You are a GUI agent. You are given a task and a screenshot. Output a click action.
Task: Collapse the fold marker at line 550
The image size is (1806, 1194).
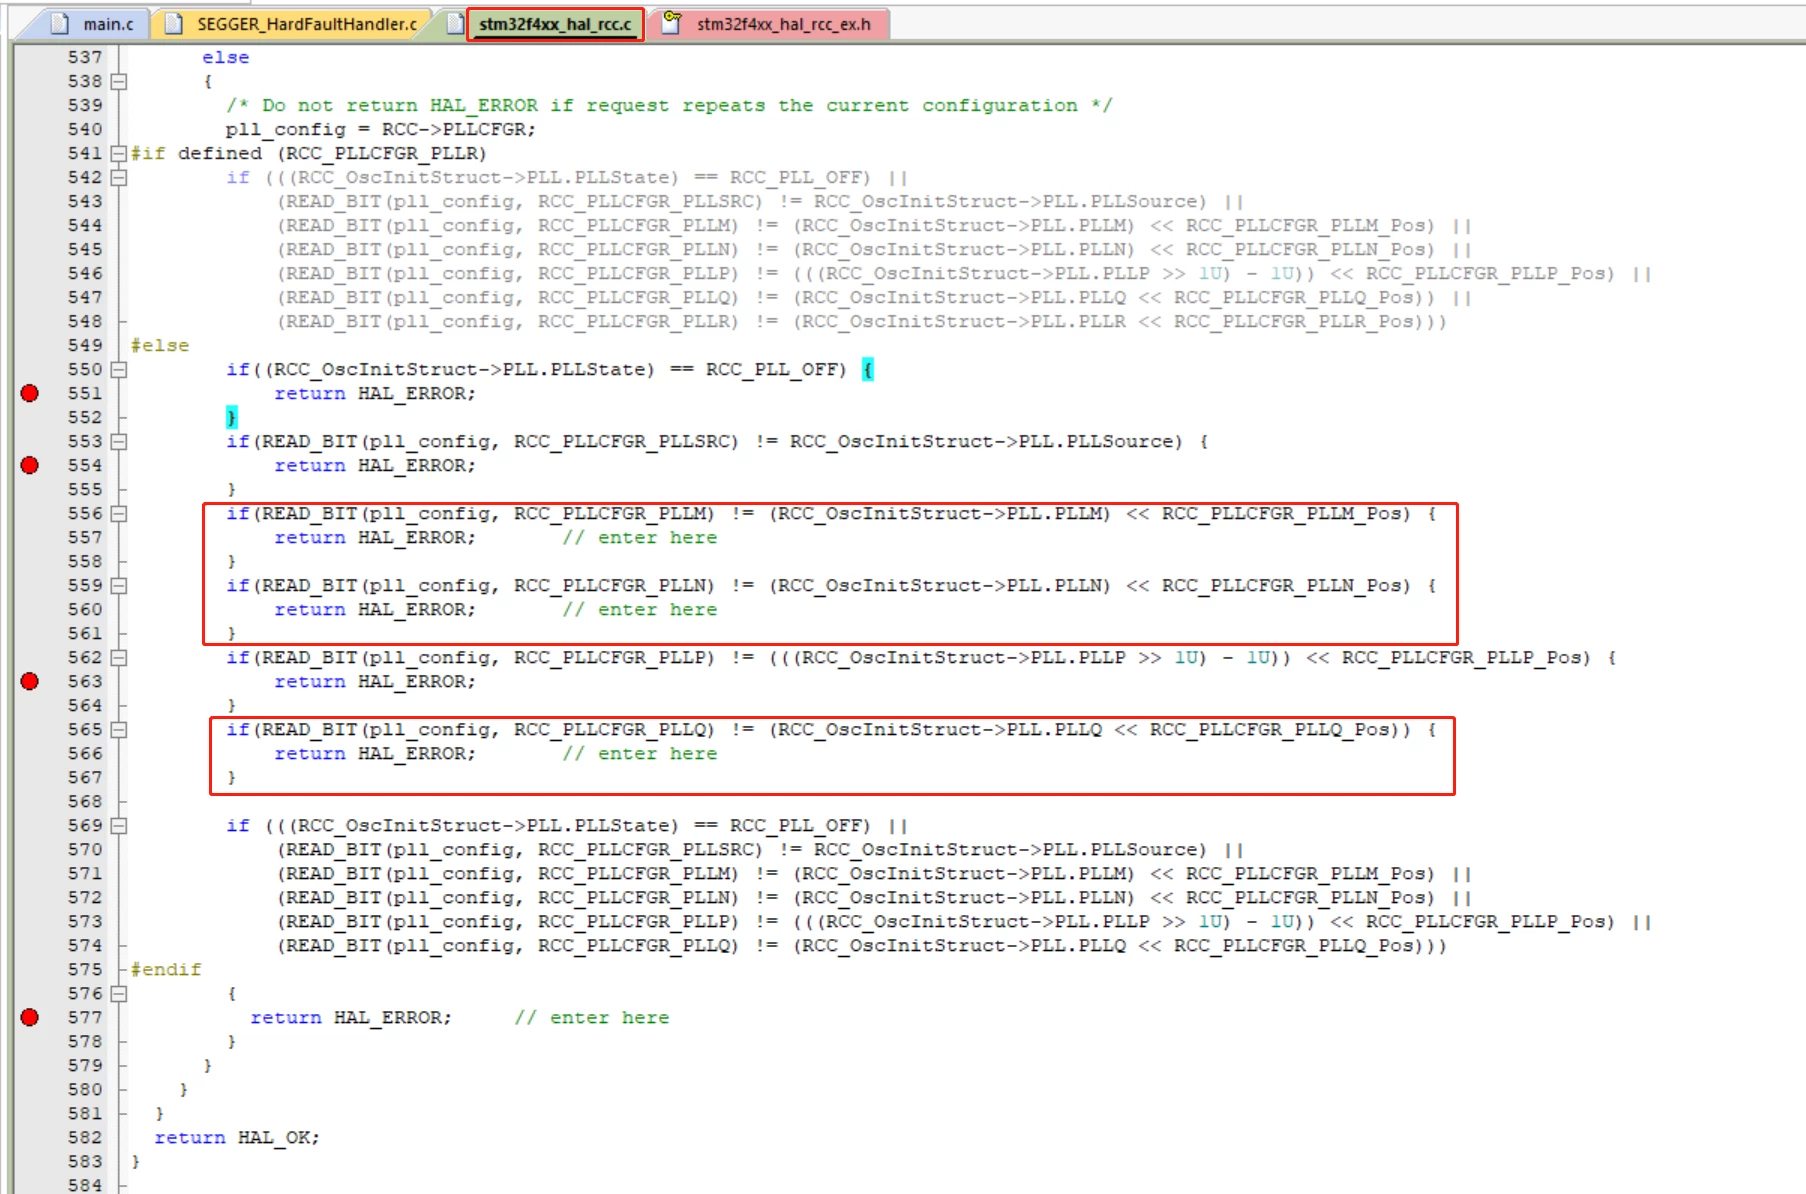pos(119,369)
